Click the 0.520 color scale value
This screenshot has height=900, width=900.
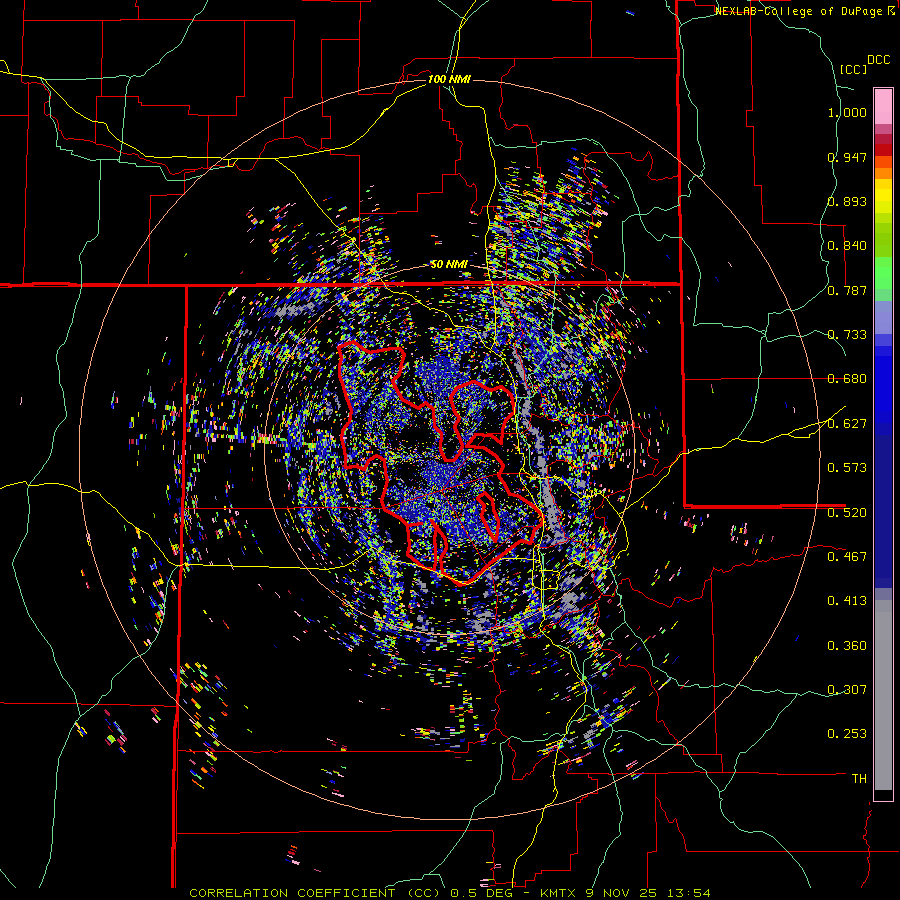pos(847,513)
